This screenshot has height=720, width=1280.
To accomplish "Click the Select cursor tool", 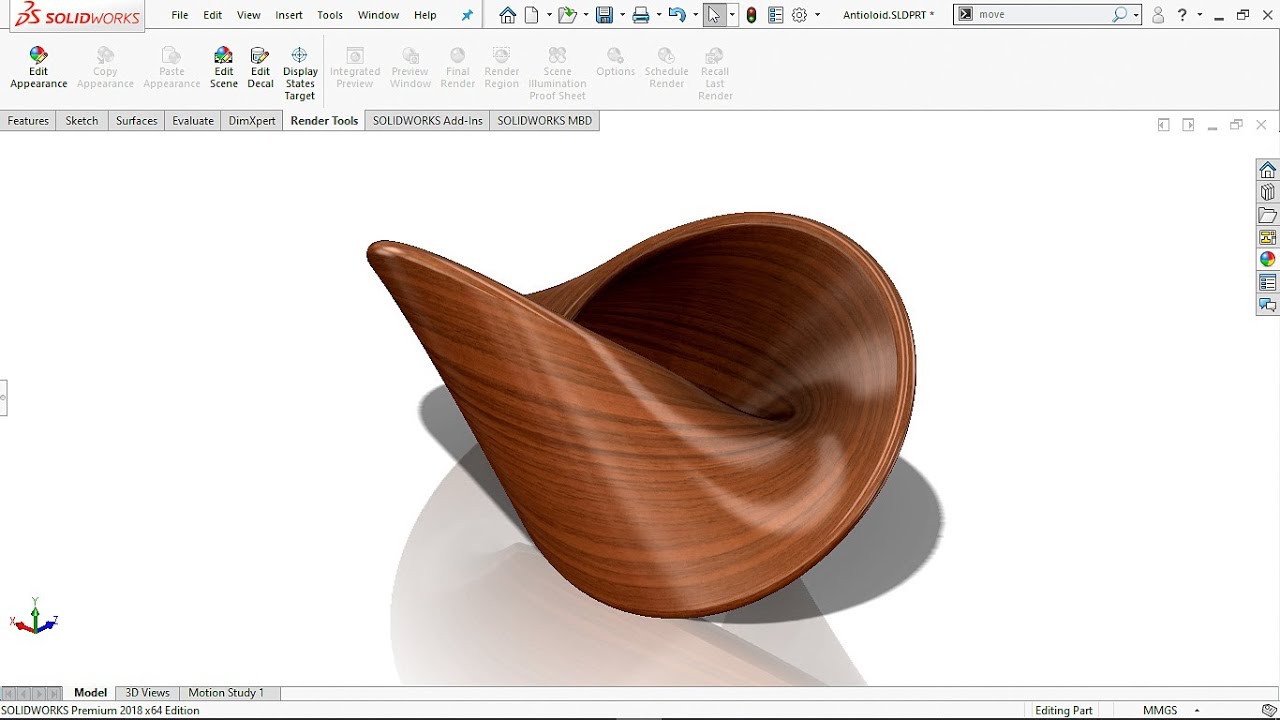I will [714, 15].
